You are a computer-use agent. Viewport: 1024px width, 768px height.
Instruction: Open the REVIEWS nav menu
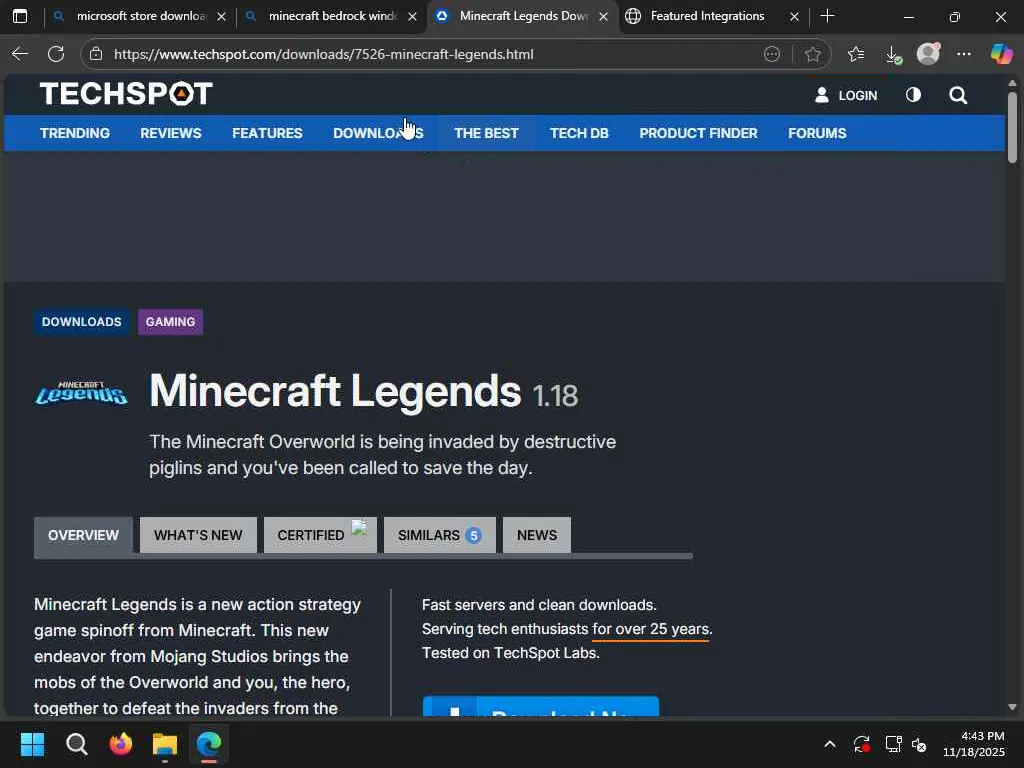[171, 133]
